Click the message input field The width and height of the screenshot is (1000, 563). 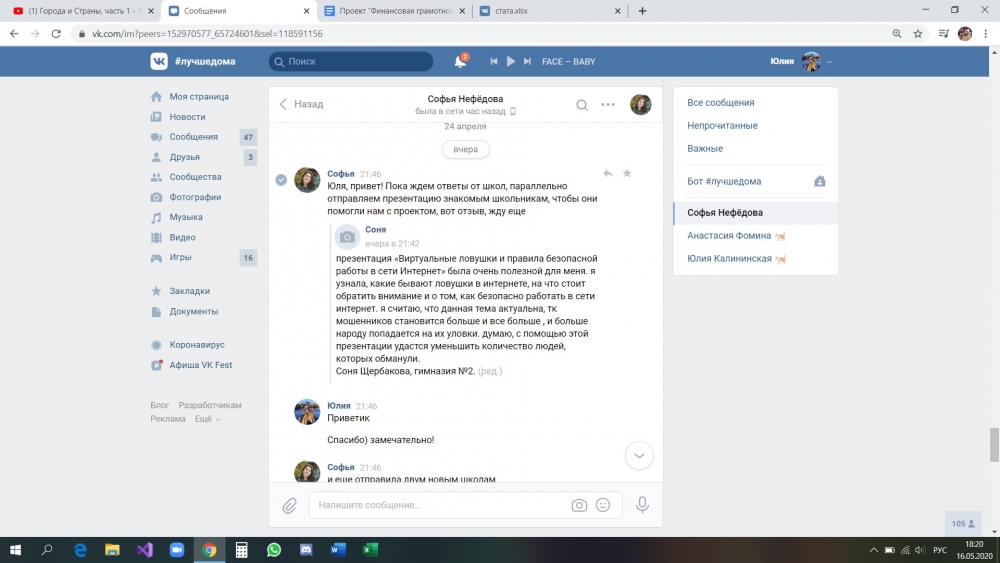[x=440, y=505]
